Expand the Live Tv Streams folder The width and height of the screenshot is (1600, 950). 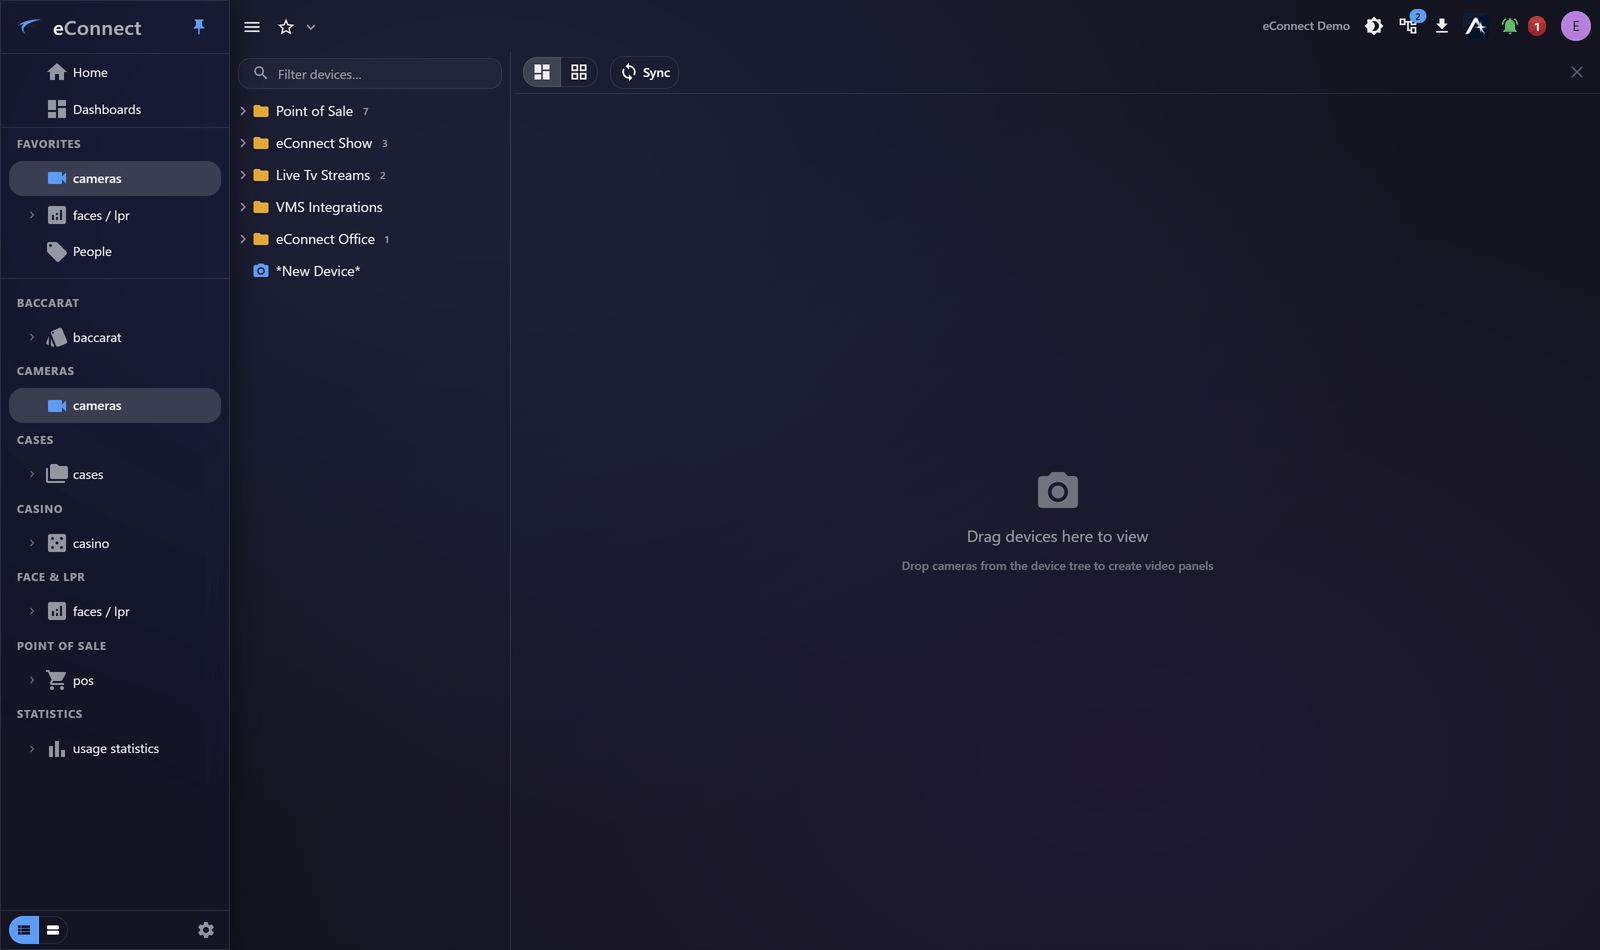(x=243, y=175)
